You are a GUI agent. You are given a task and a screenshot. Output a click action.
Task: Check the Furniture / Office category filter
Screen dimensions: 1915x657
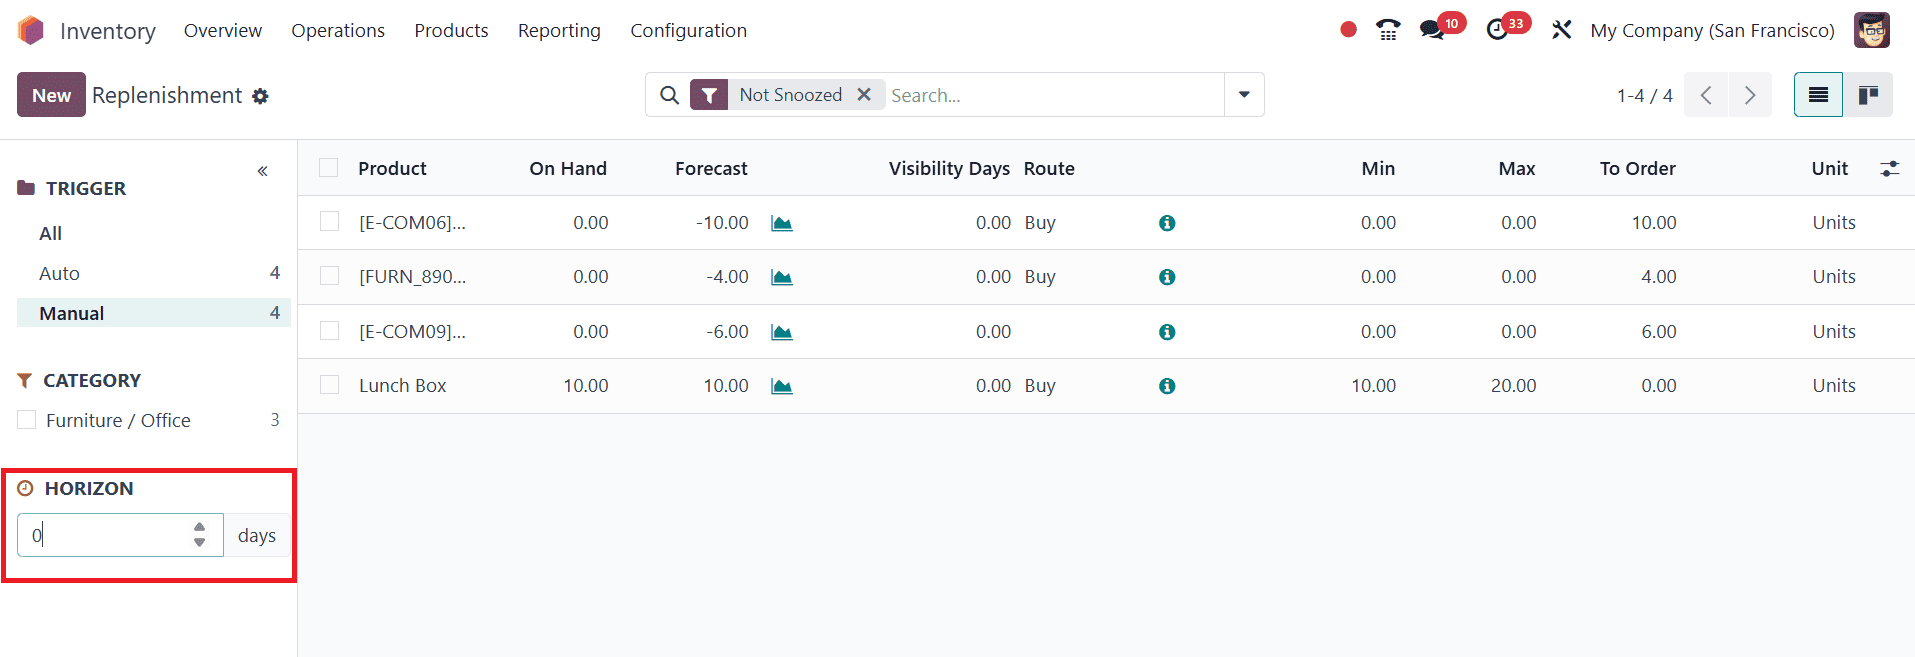pos(27,420)
